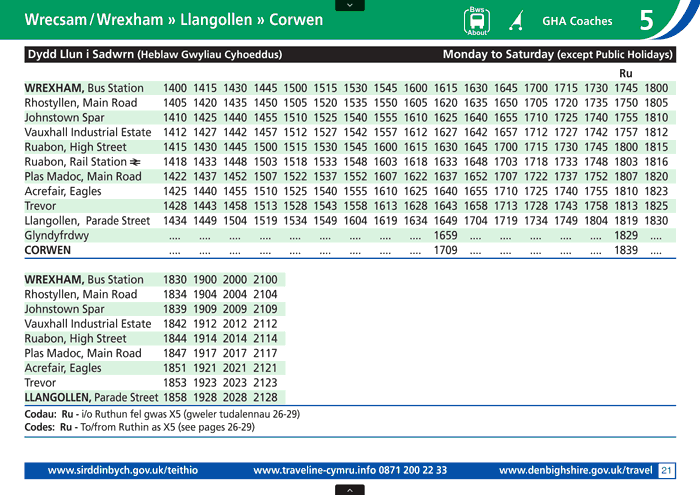The height and width of the screenshot is (495, 700).
Task: Click page number 21 box
Action: coord(667,470)
